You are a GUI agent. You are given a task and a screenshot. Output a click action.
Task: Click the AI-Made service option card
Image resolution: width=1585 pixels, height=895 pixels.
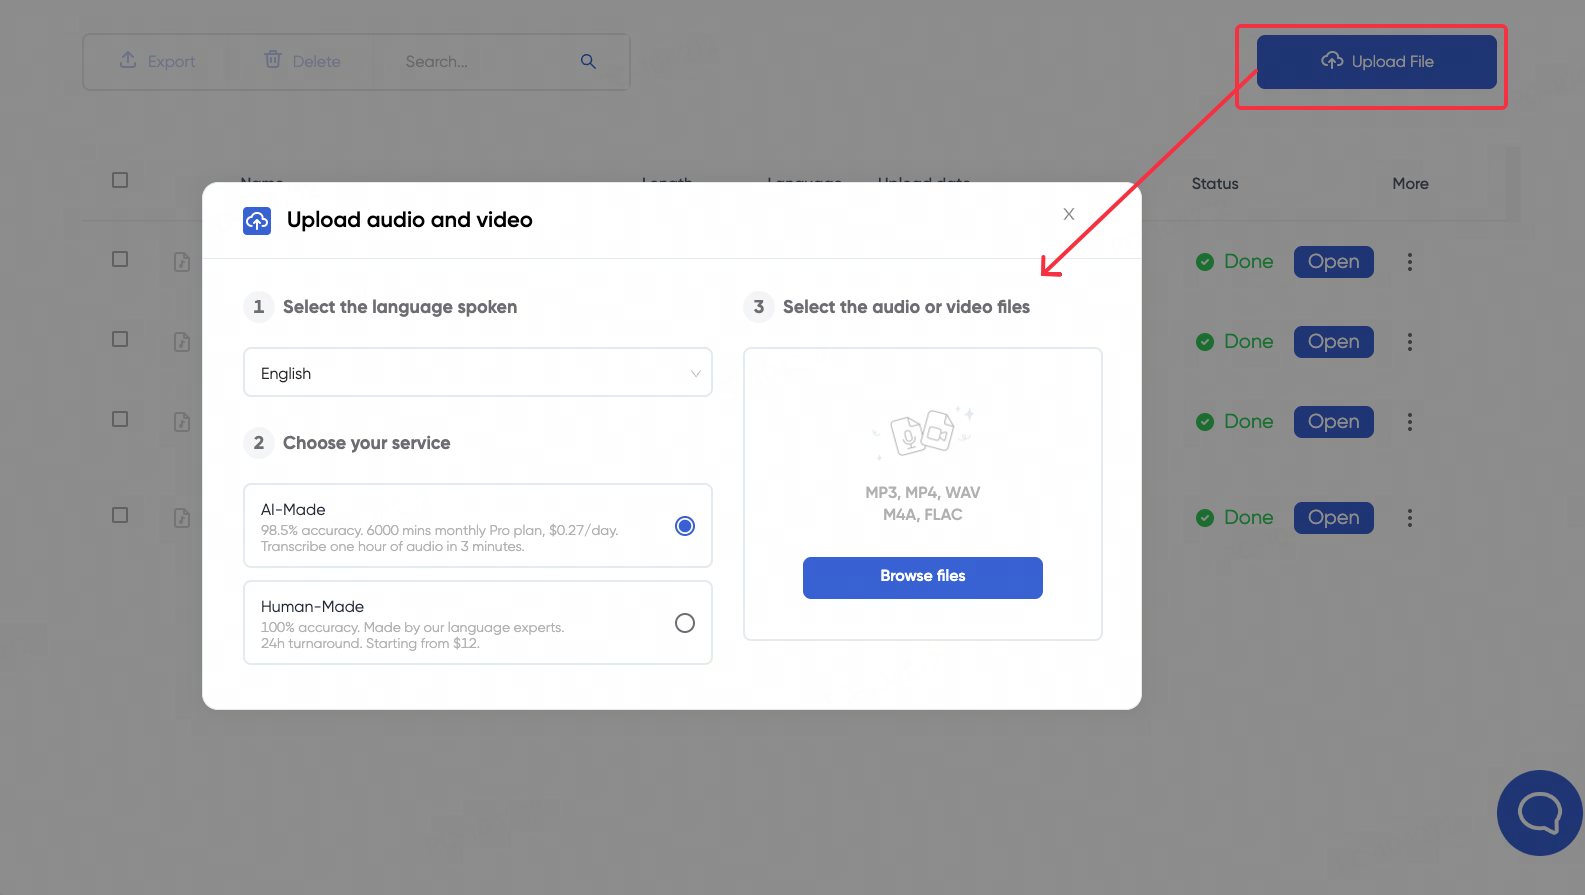click(478, 526)
